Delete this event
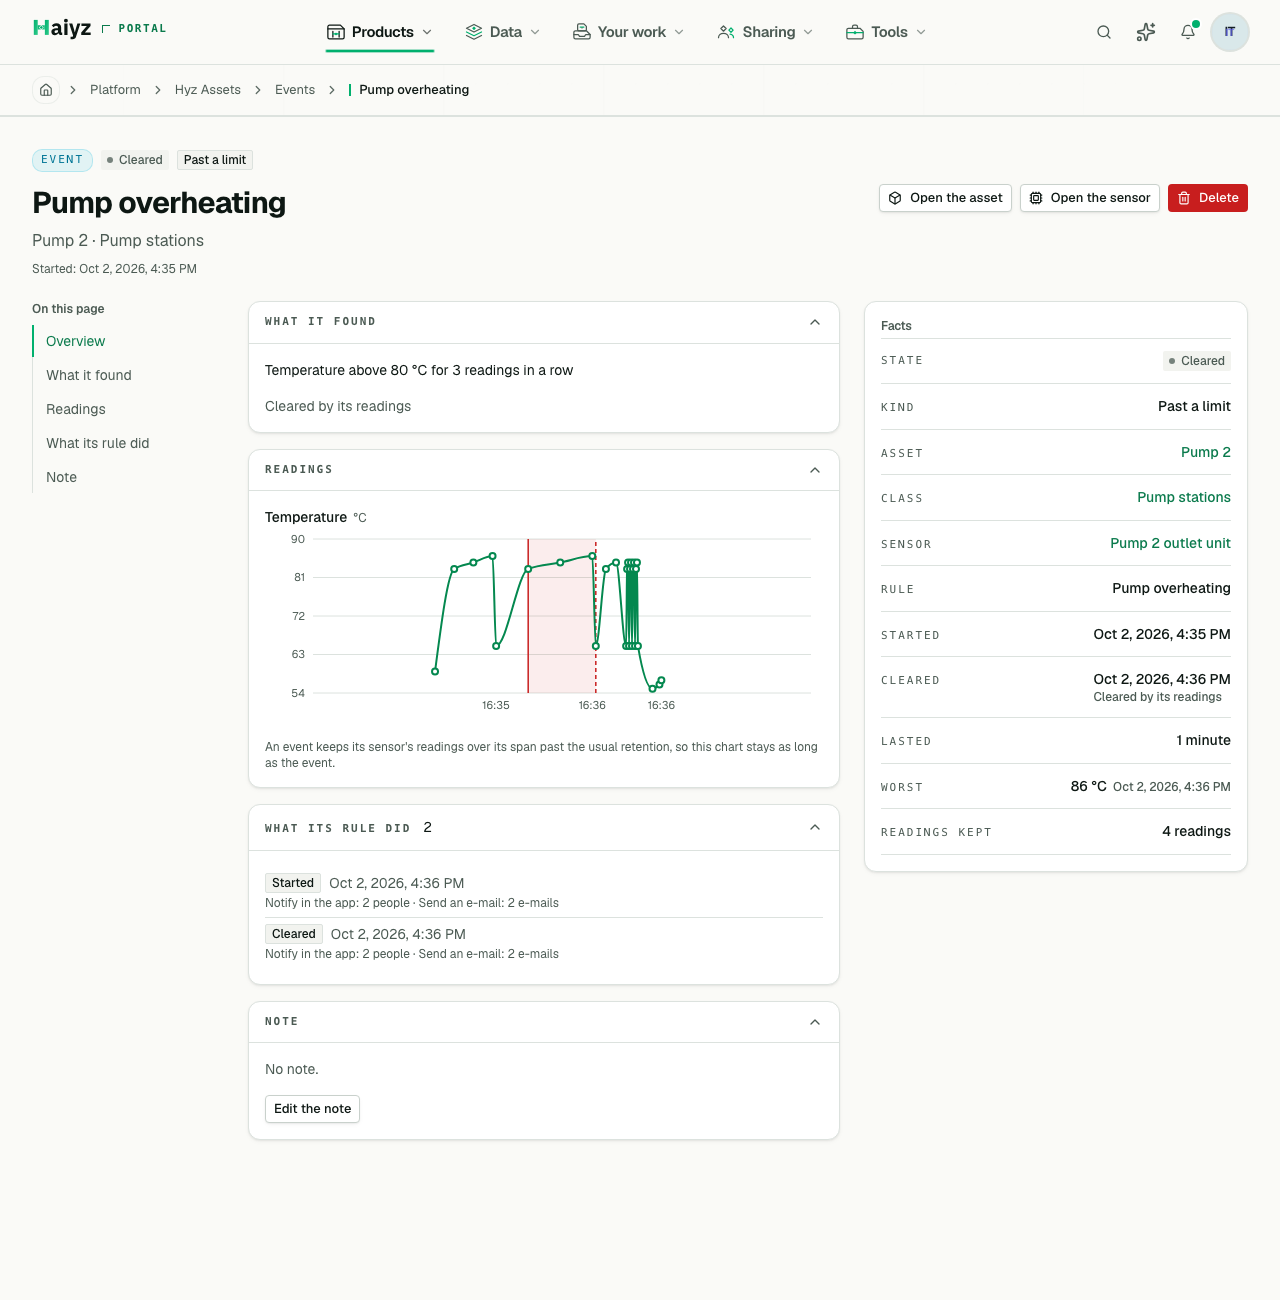Image resolution: width=1280 pixels, height=1300 pixels. 1208,198
